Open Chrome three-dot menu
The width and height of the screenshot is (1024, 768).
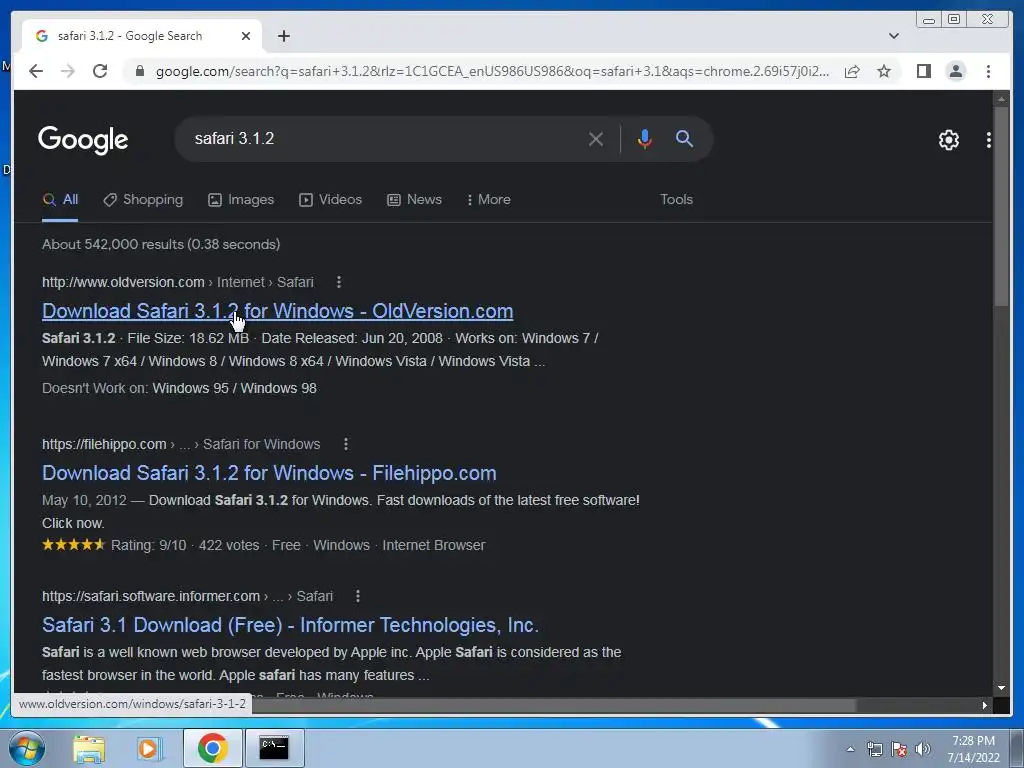coord(988,71)
